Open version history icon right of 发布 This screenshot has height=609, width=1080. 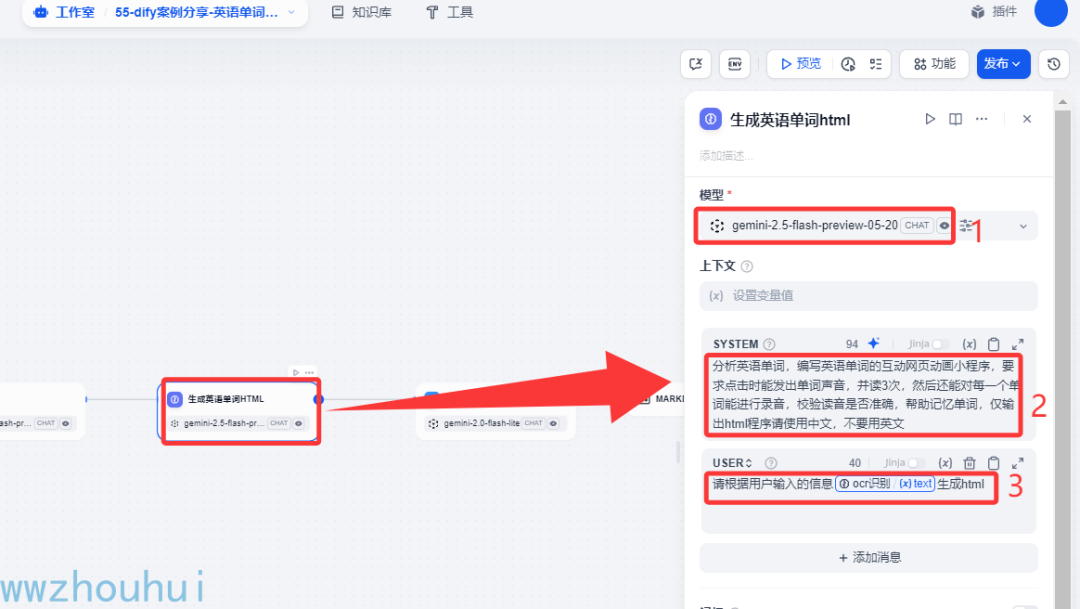pos(1054,64)
